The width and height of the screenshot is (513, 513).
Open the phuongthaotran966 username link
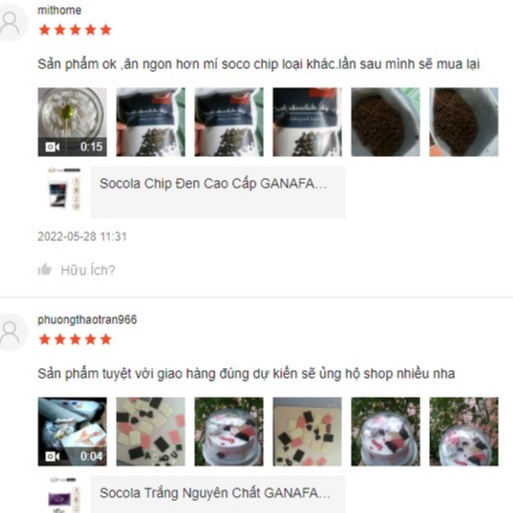[x=87, y=320]
